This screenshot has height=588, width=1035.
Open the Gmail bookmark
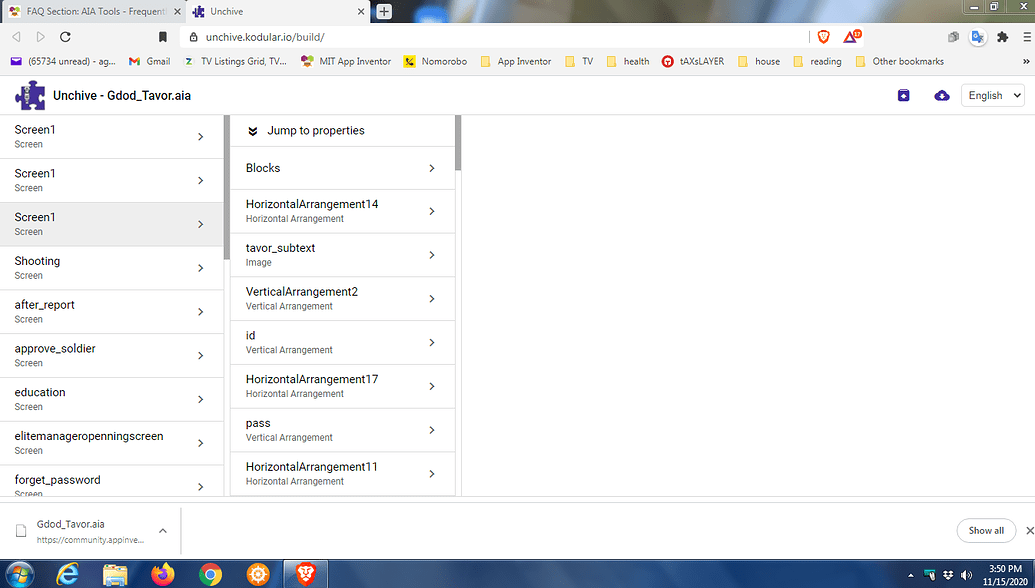[150, 61]
